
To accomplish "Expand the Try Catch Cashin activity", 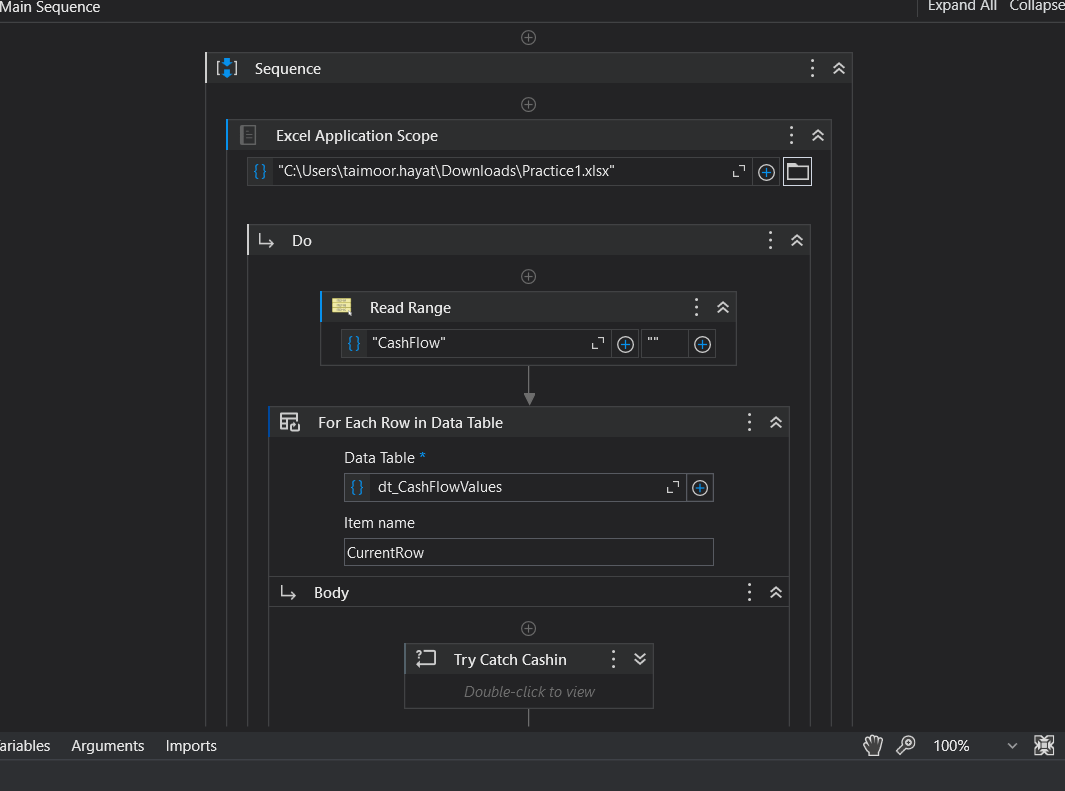I will click(640, 659).
